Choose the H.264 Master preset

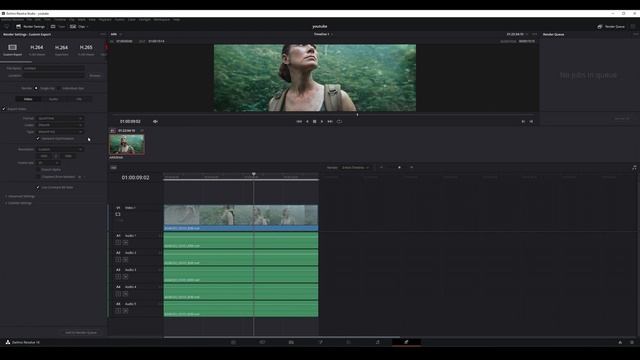pos(37,50)
